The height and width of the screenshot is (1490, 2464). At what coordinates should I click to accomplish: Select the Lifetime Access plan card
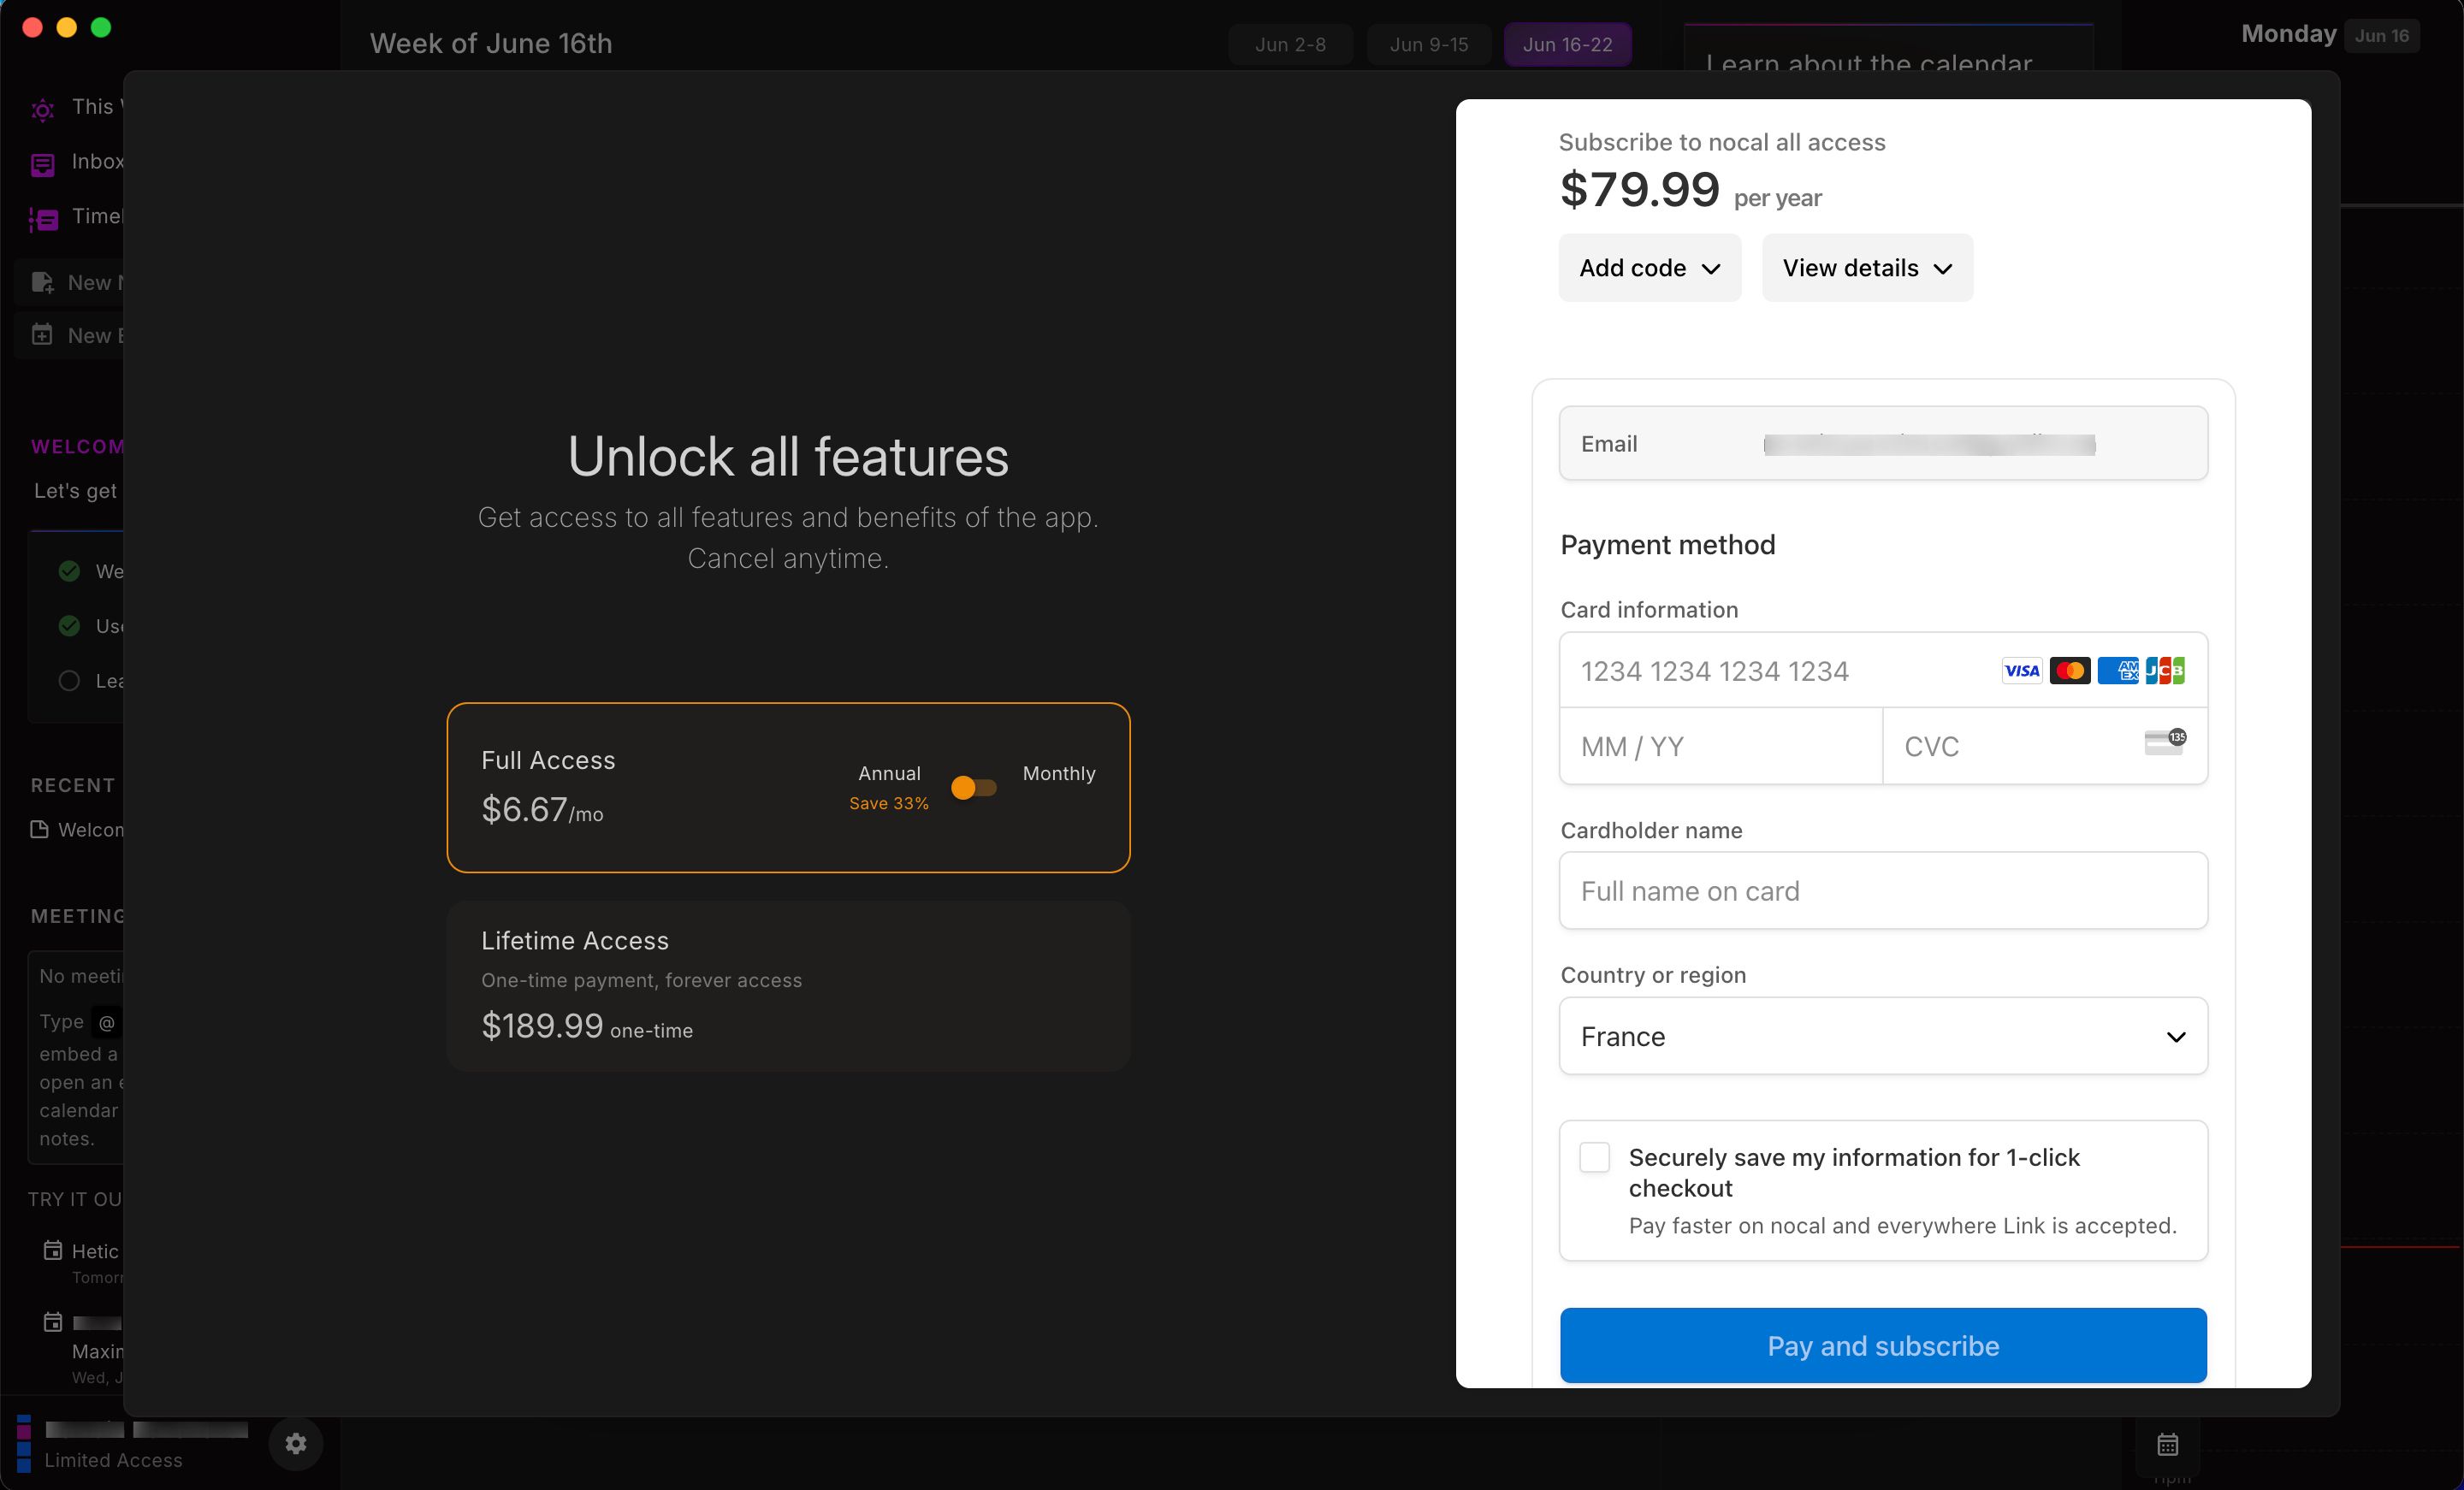tap(788, 986)
